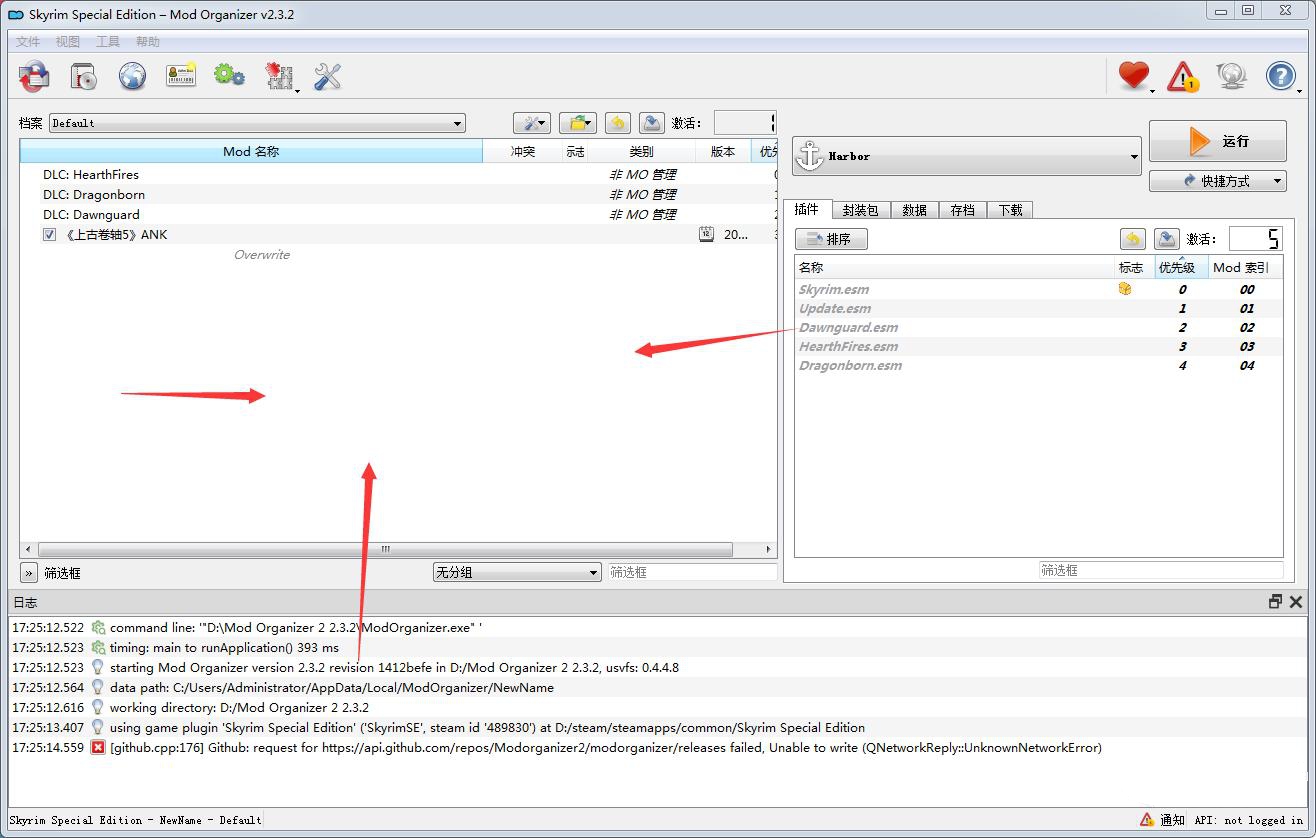1316x838 pixels.
Task: Click restore plugin list backup icon
Action: (x=1132, y=239)
